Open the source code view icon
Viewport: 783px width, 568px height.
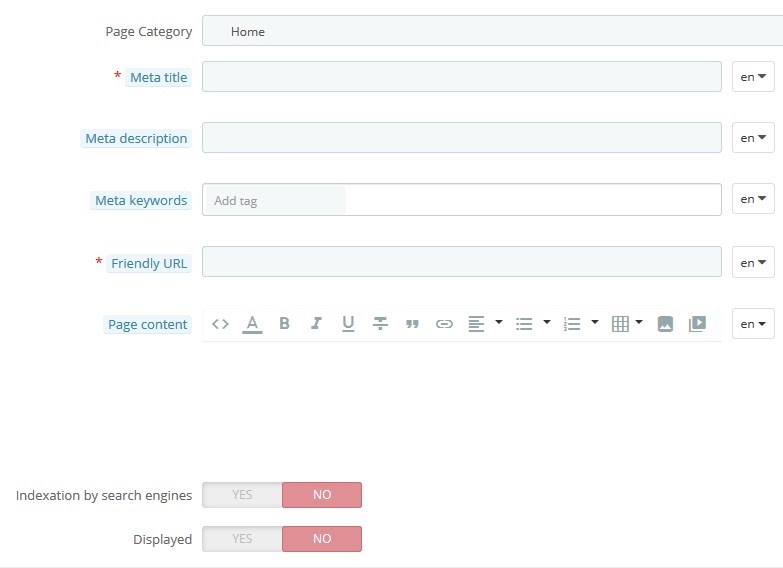(x=220, y=324)
